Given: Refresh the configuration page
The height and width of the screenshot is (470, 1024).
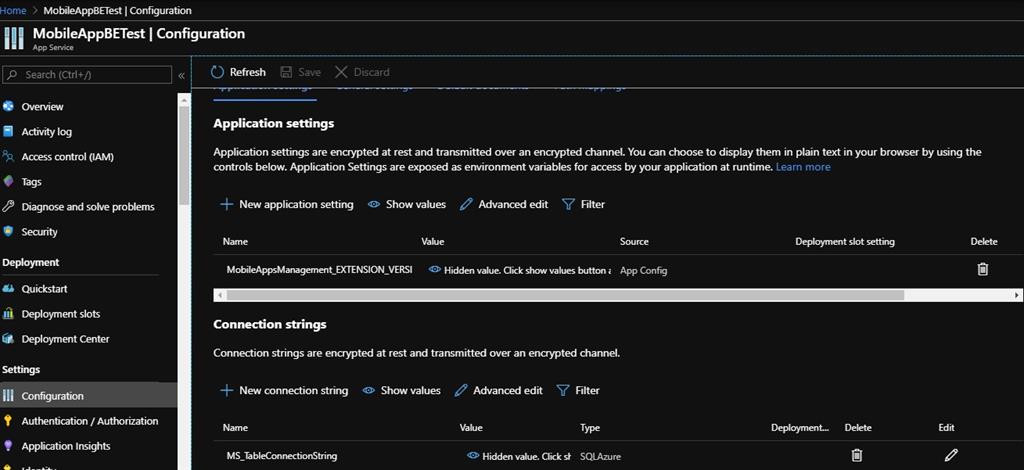Looking at the screenshot, I should [238, 72].
